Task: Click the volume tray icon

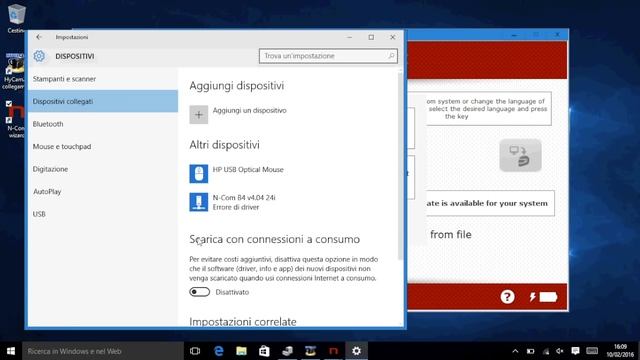Action: point(560,351)
